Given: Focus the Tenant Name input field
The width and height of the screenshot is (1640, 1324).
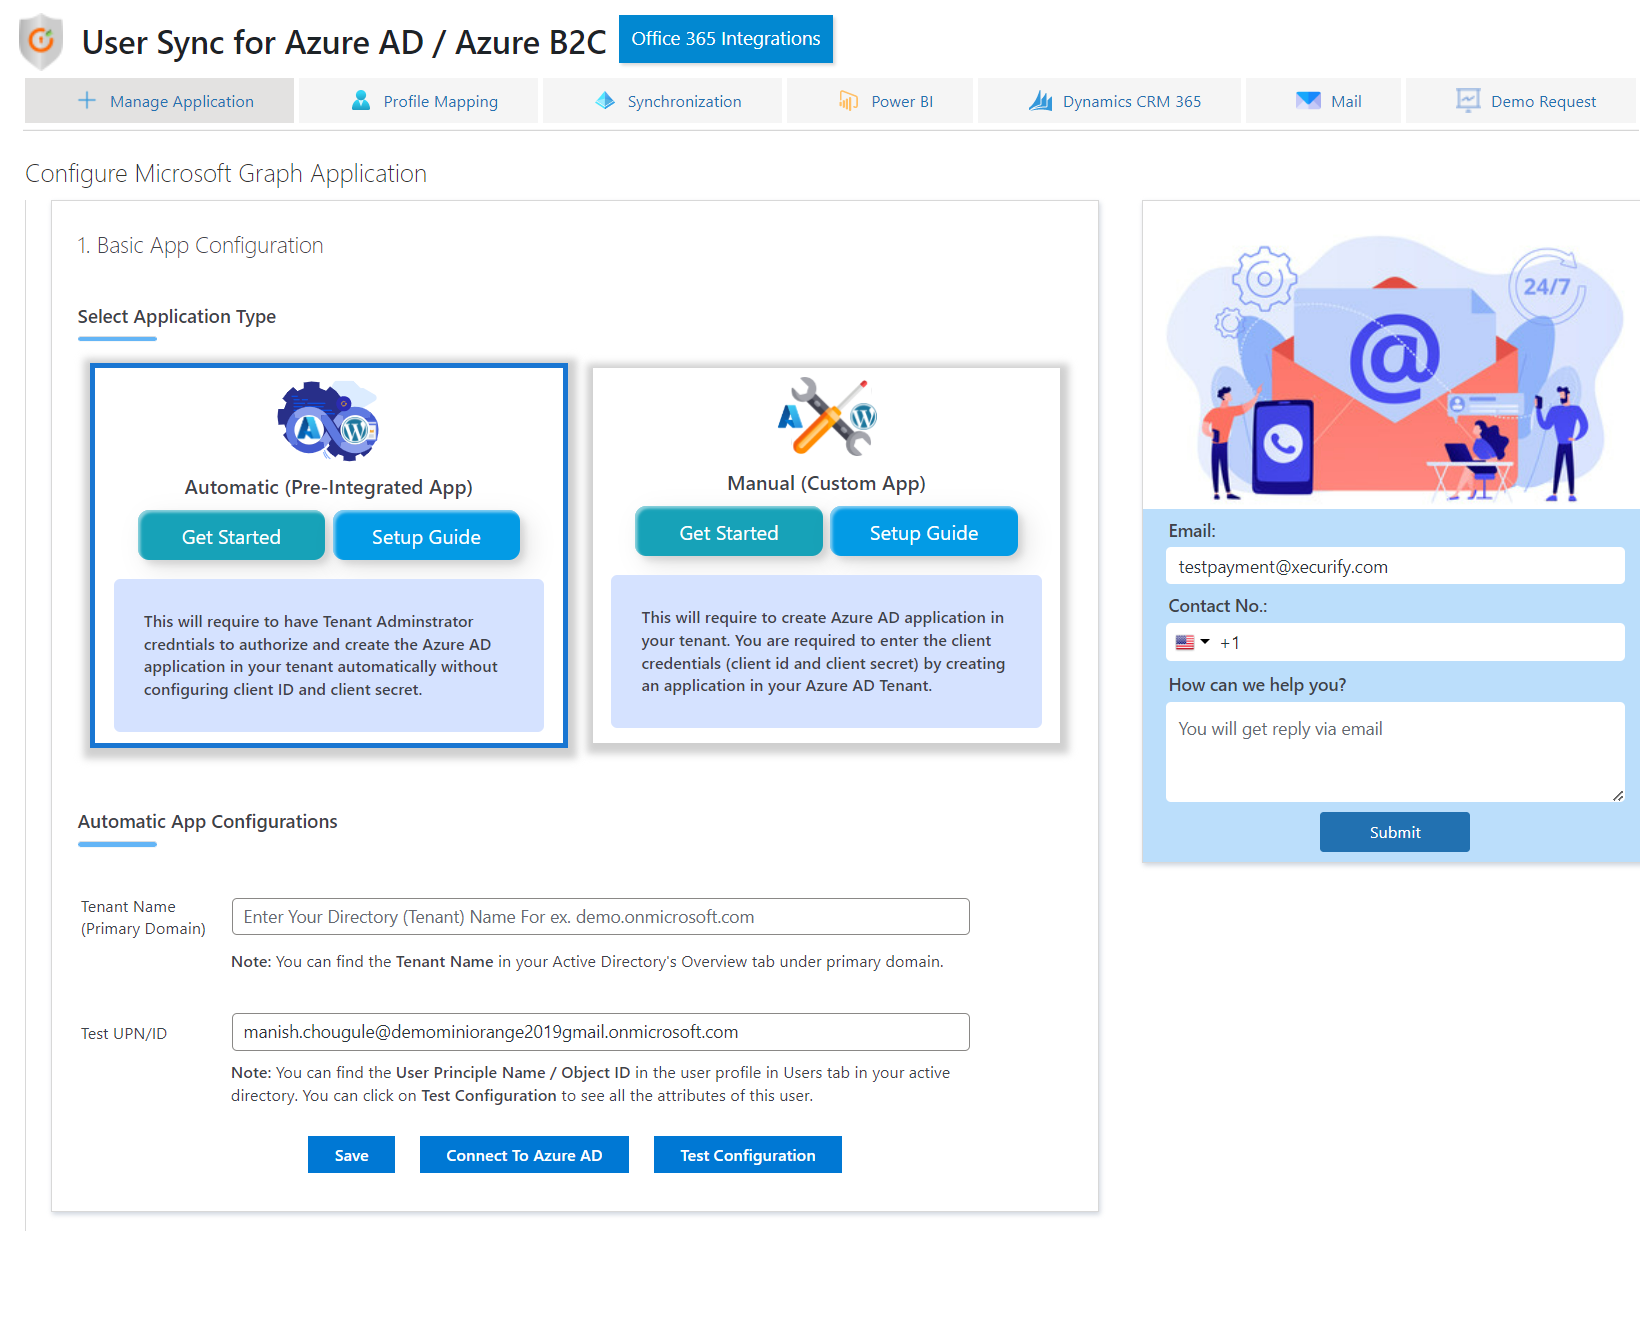Looking at the screenshot, I should 601,917.
